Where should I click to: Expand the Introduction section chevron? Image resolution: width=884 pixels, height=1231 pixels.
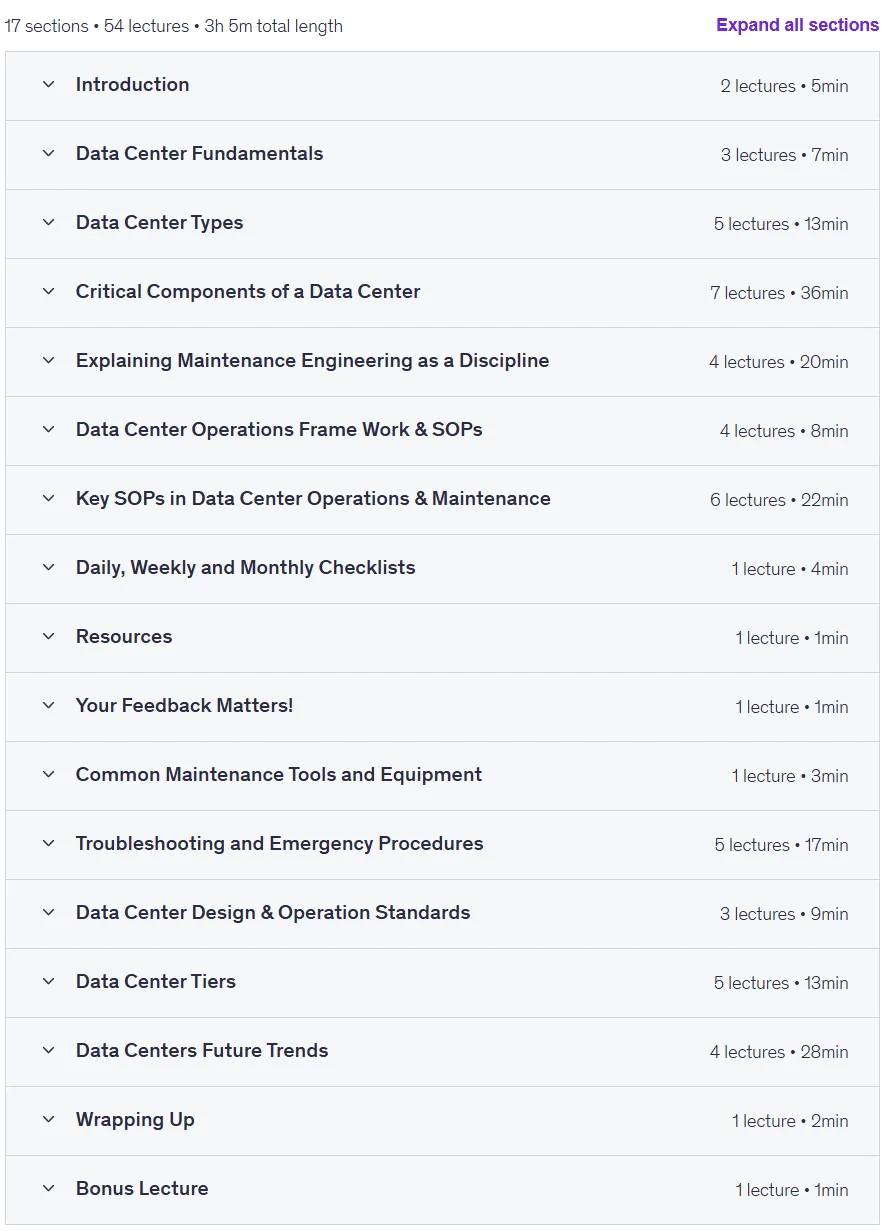(x=48, y=85)
